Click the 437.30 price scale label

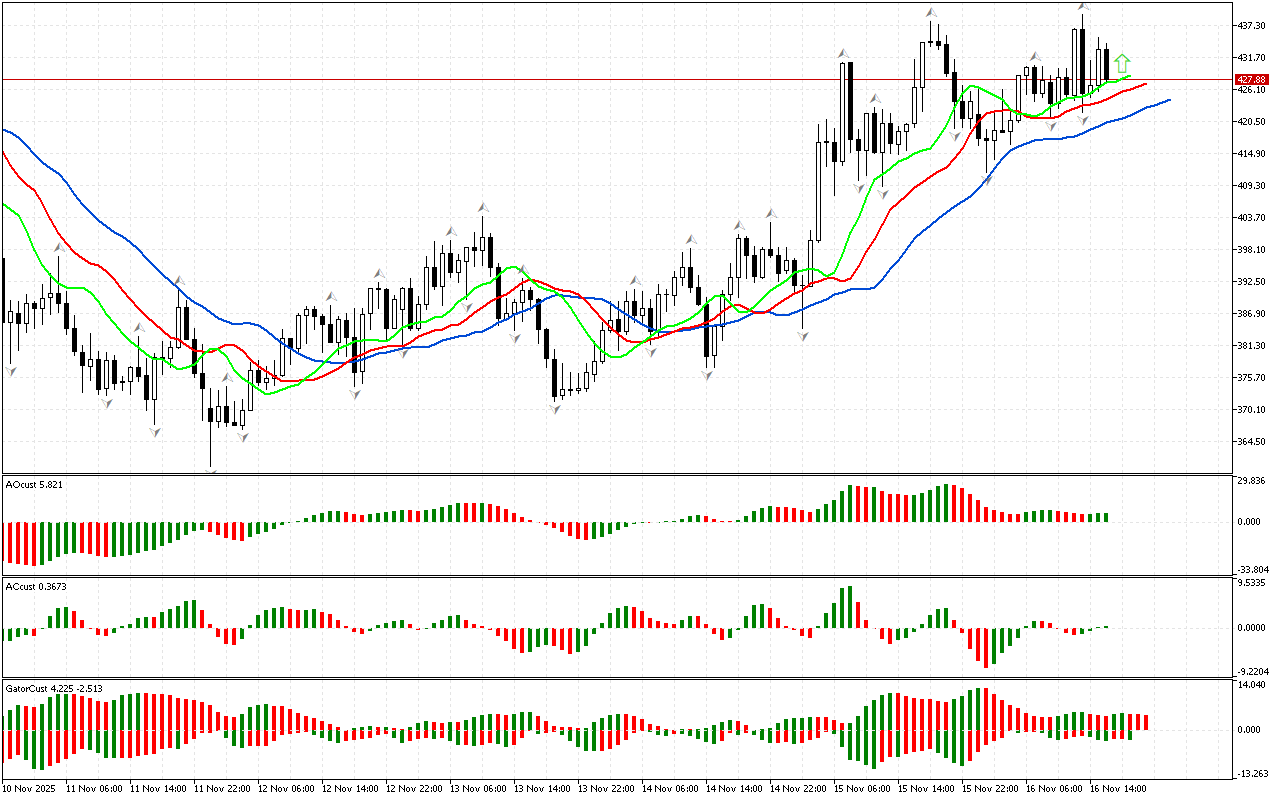(1252, 25)
